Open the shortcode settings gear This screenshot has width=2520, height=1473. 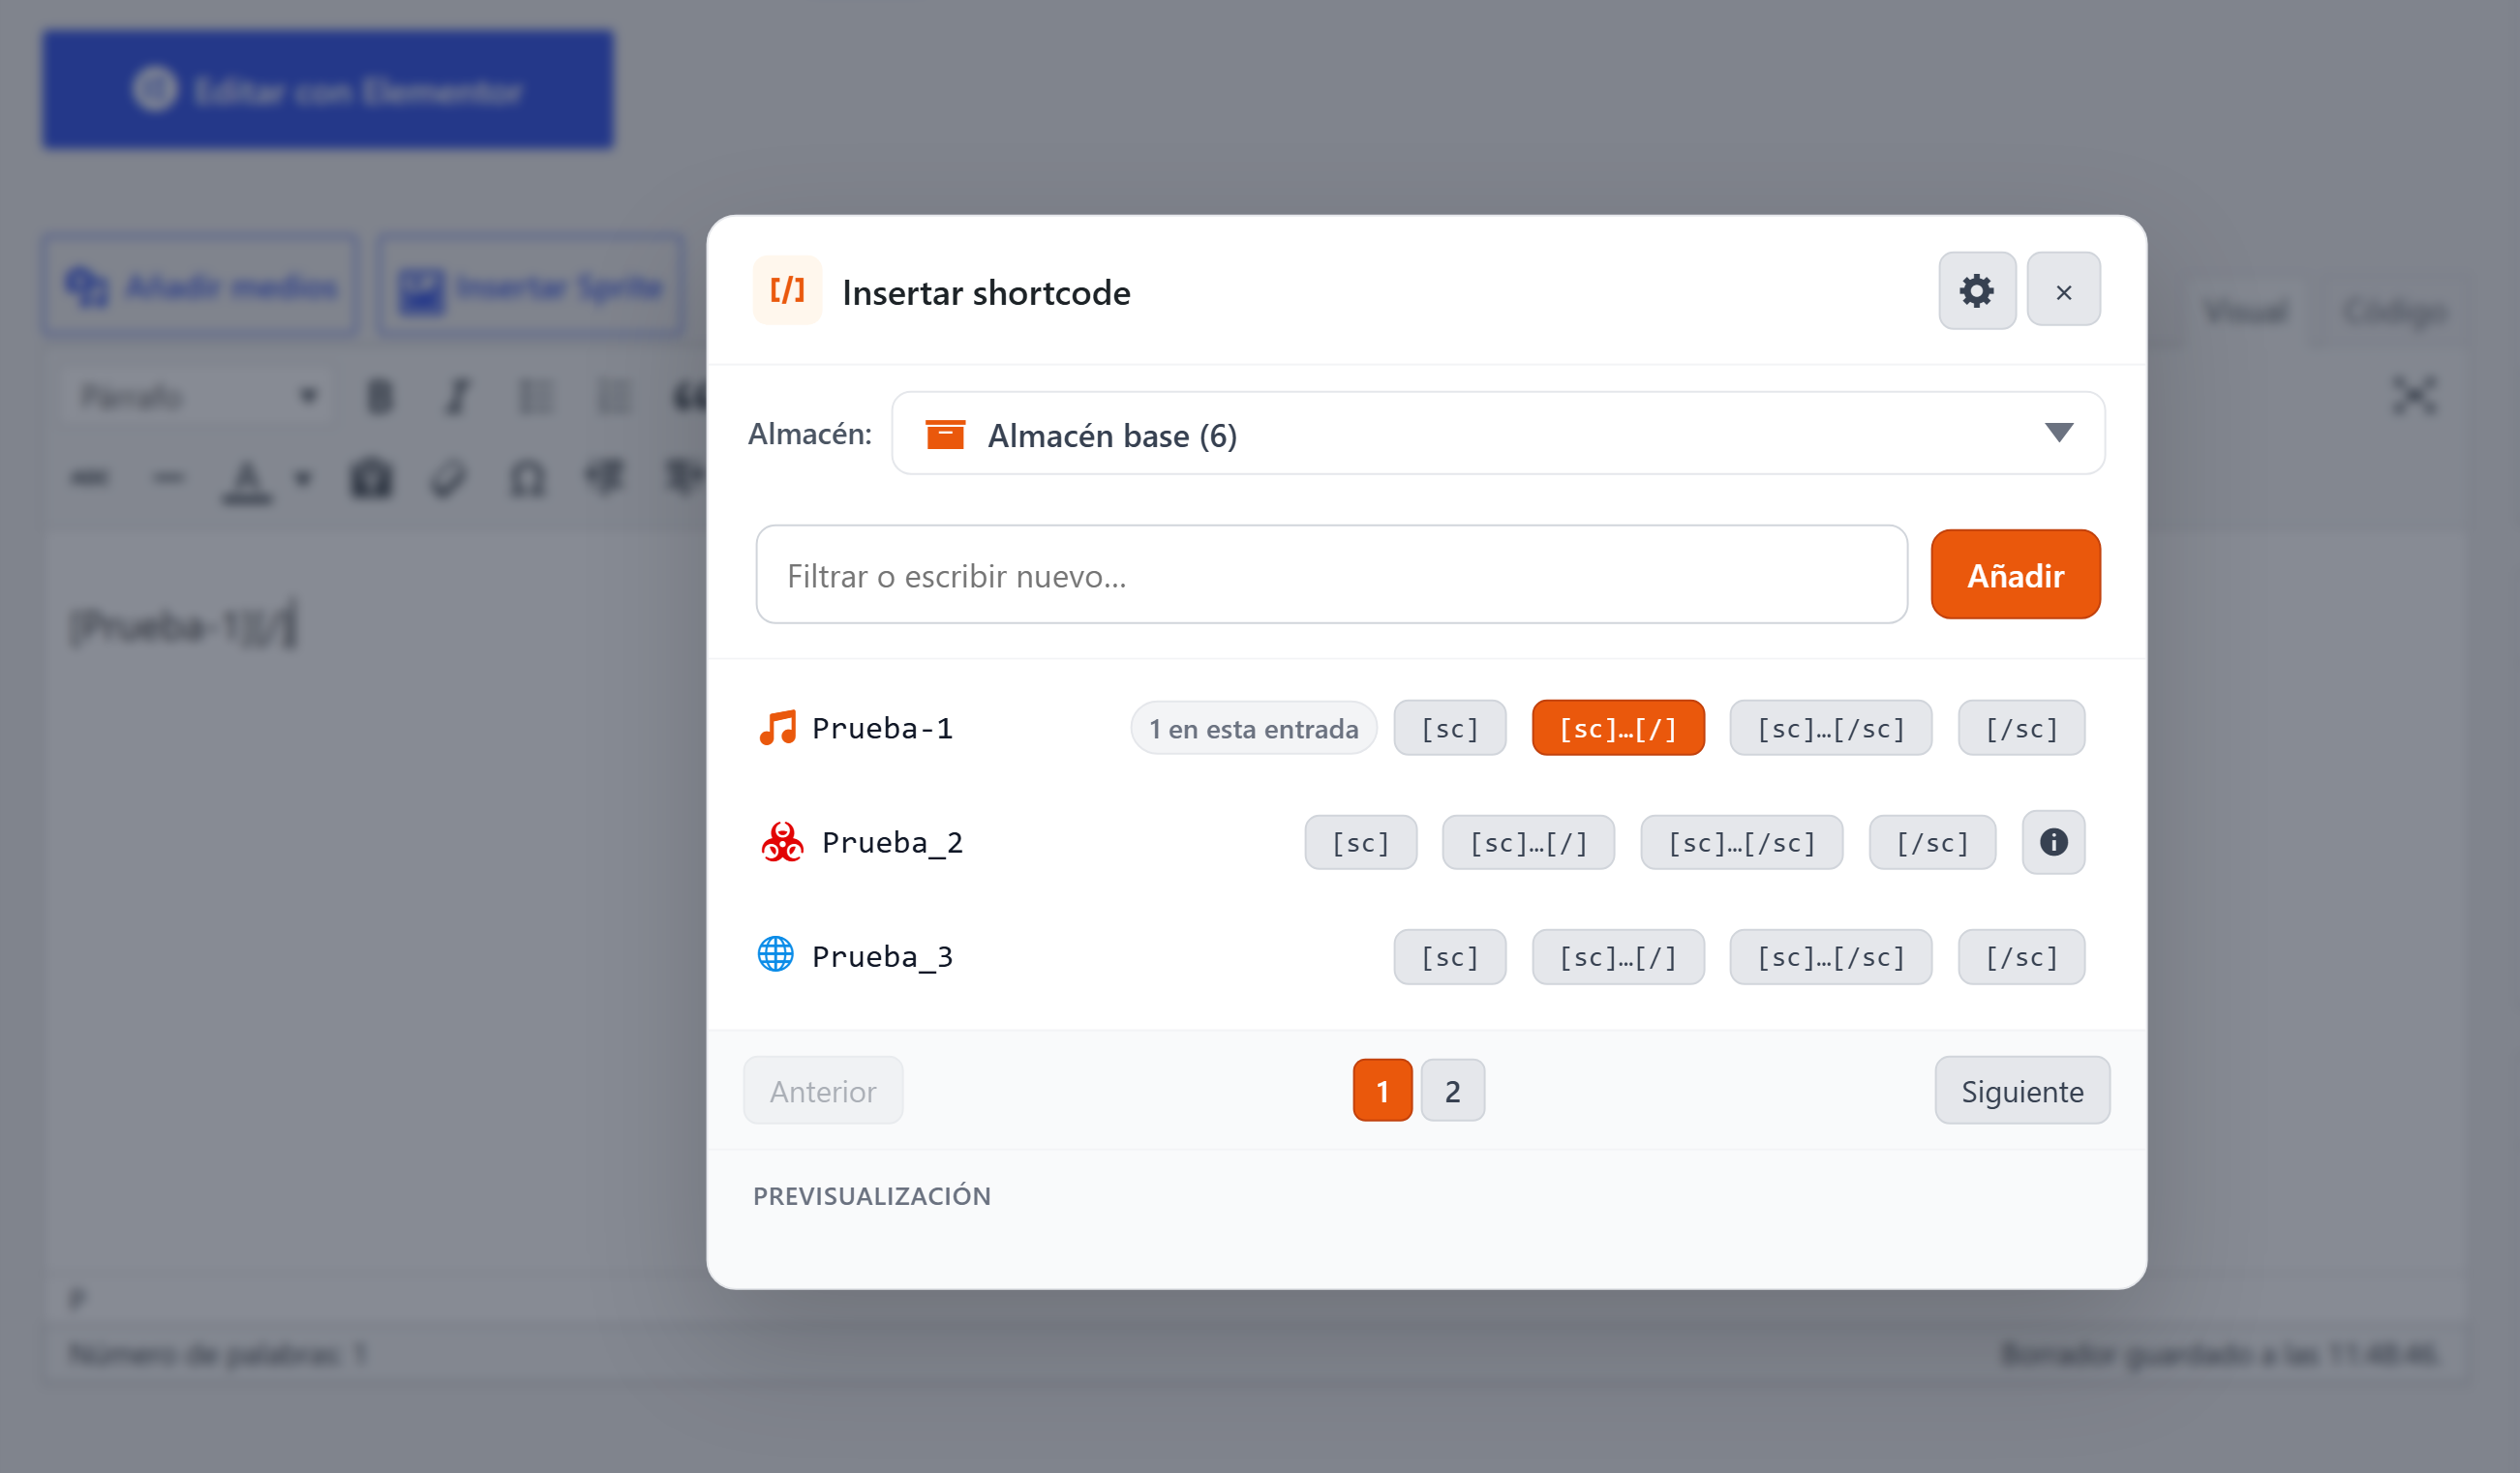click(x=1976, y=291)
